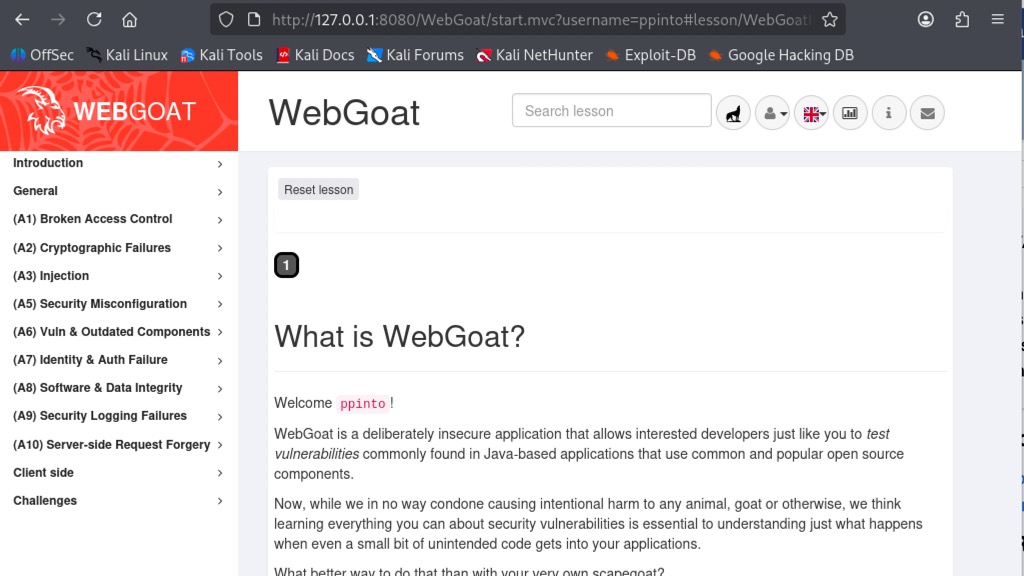Open the Firefox account icon

[x=926, y=19]
